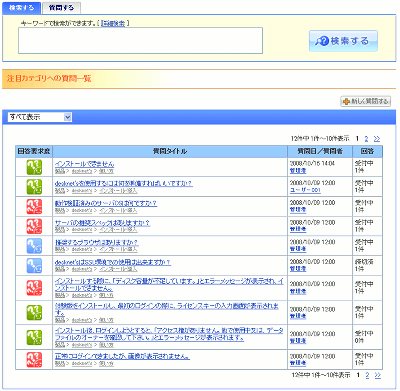The image size is (400, 391).
Task: Open the question サーバの推奨スペックはありますか?
Action: tap(102, 223)
